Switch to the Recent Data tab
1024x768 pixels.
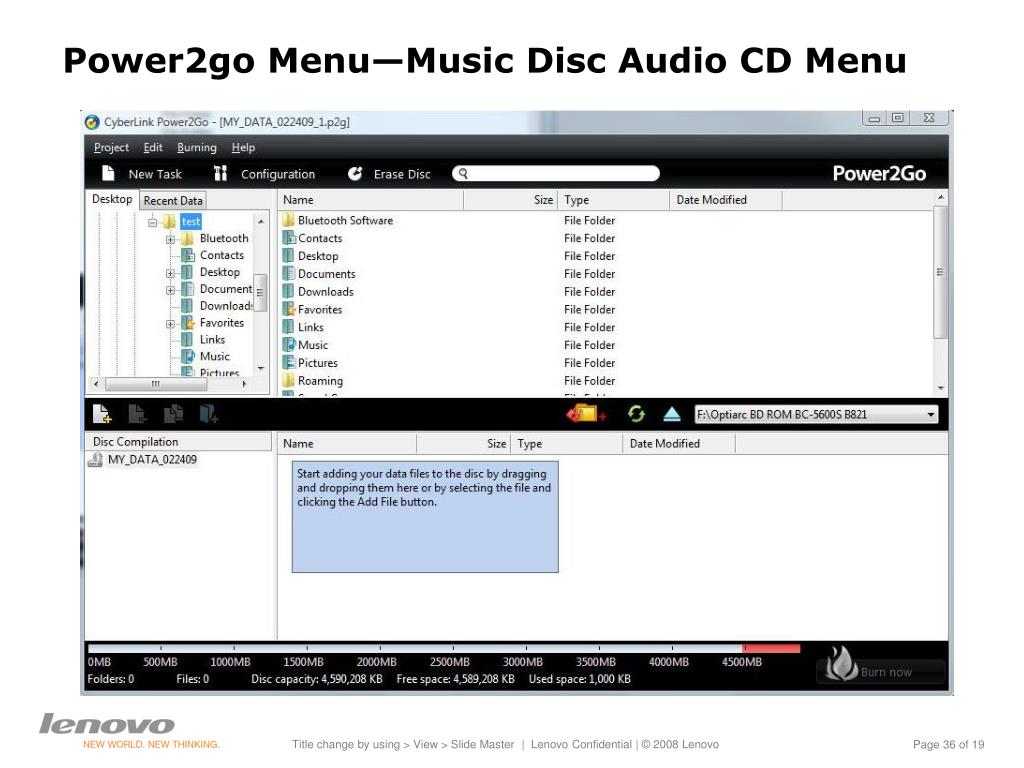[173, 200]
